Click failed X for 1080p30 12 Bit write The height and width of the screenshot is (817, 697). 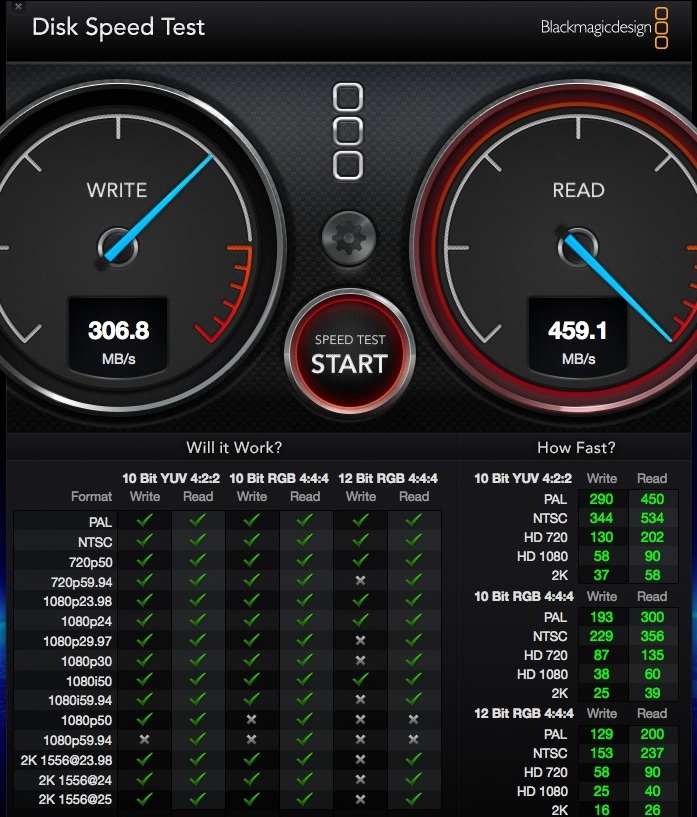360,660
